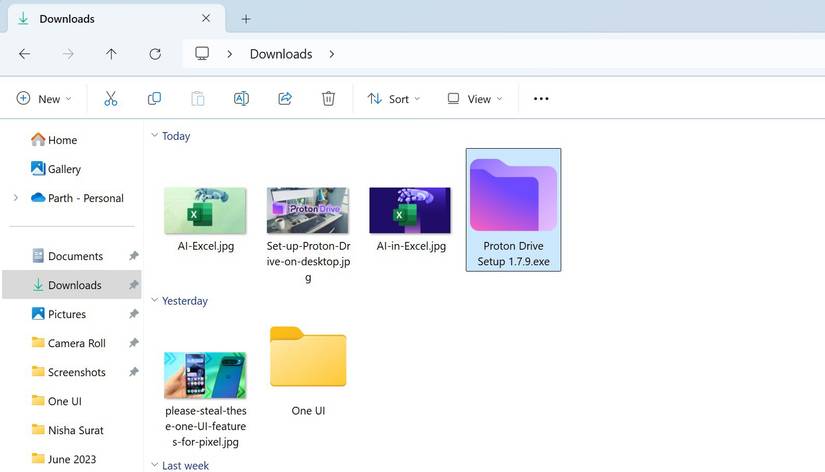Open the New dropdown menu
This screenshot has width=825, height=472.
[x=44, y=98]
